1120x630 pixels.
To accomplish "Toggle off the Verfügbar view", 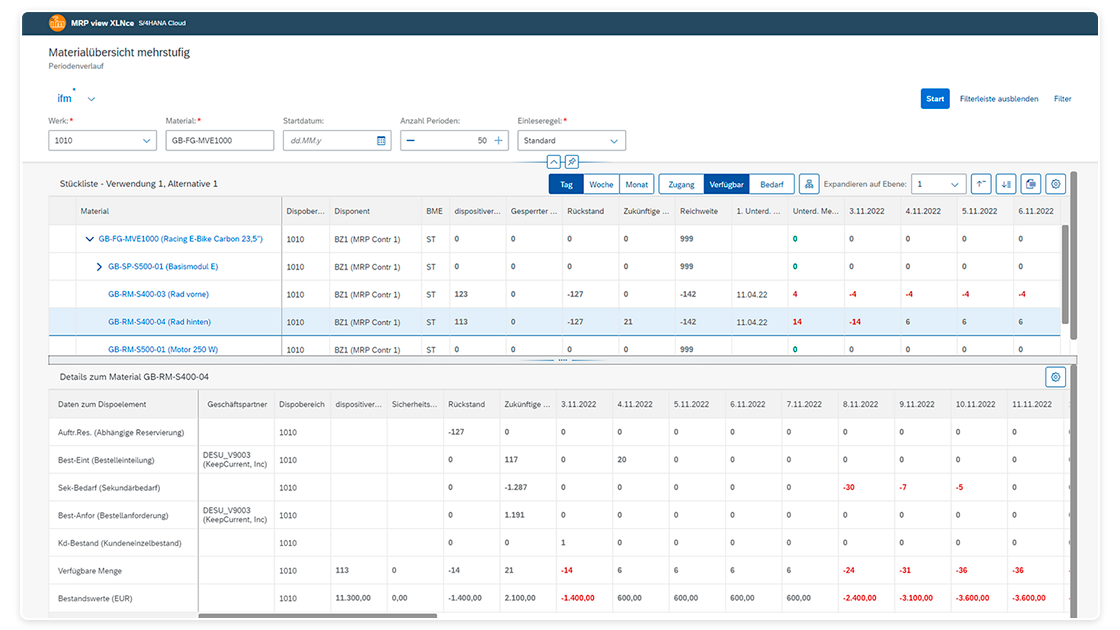I will 727,184.
